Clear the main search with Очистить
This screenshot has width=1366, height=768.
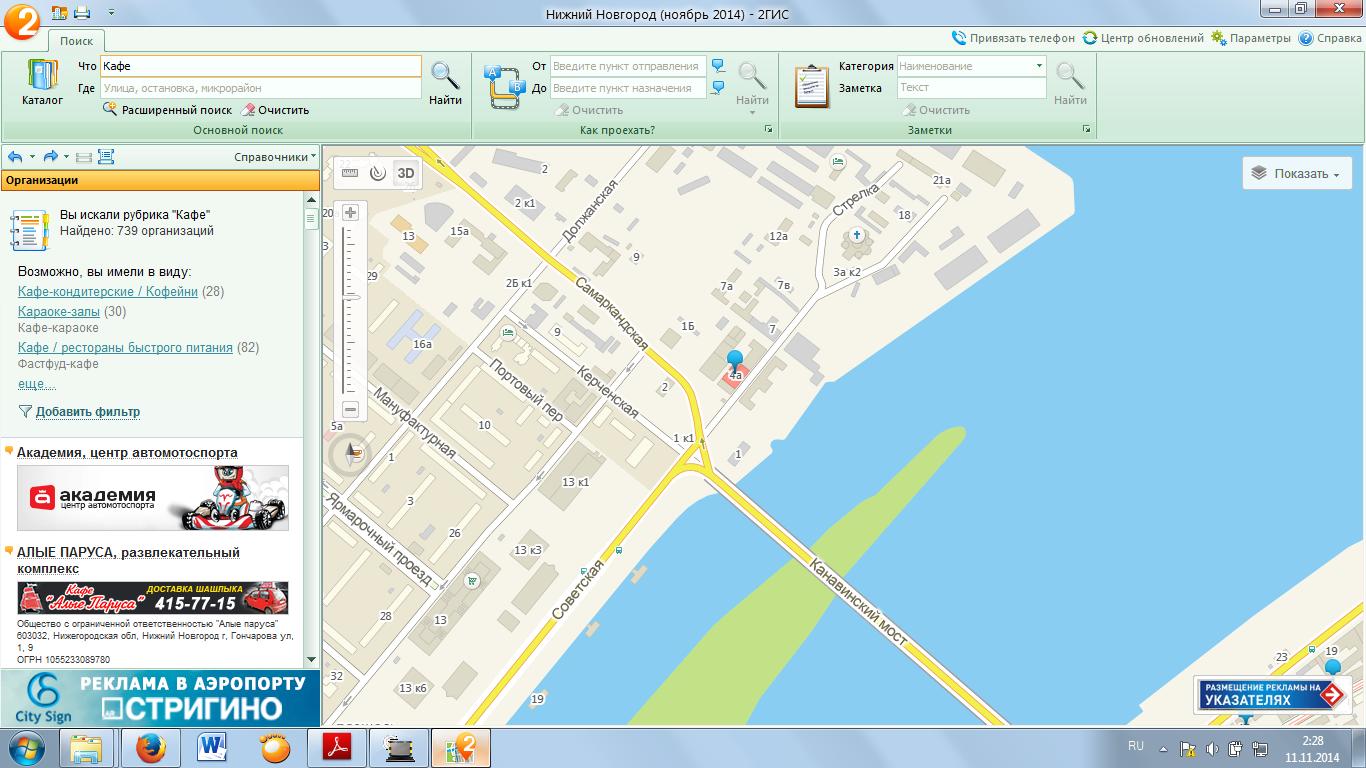[x=276, y=110]
